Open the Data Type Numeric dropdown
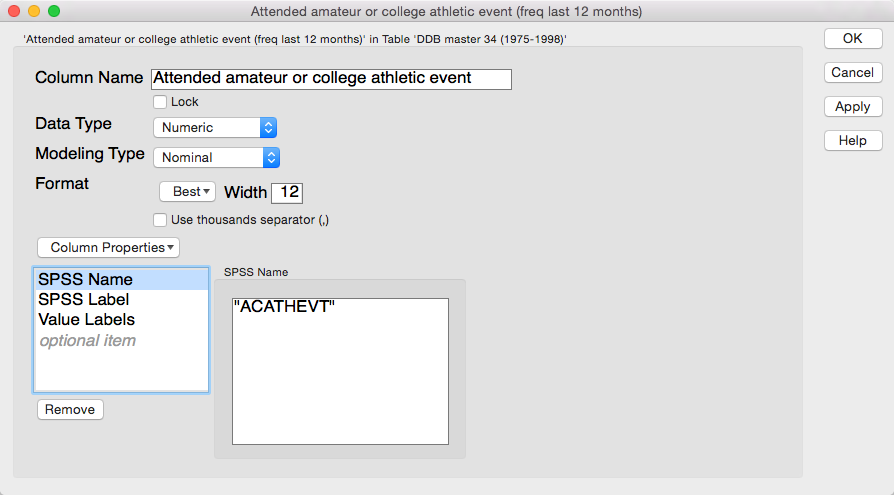894x495 pixels. [x=215, y=127]
